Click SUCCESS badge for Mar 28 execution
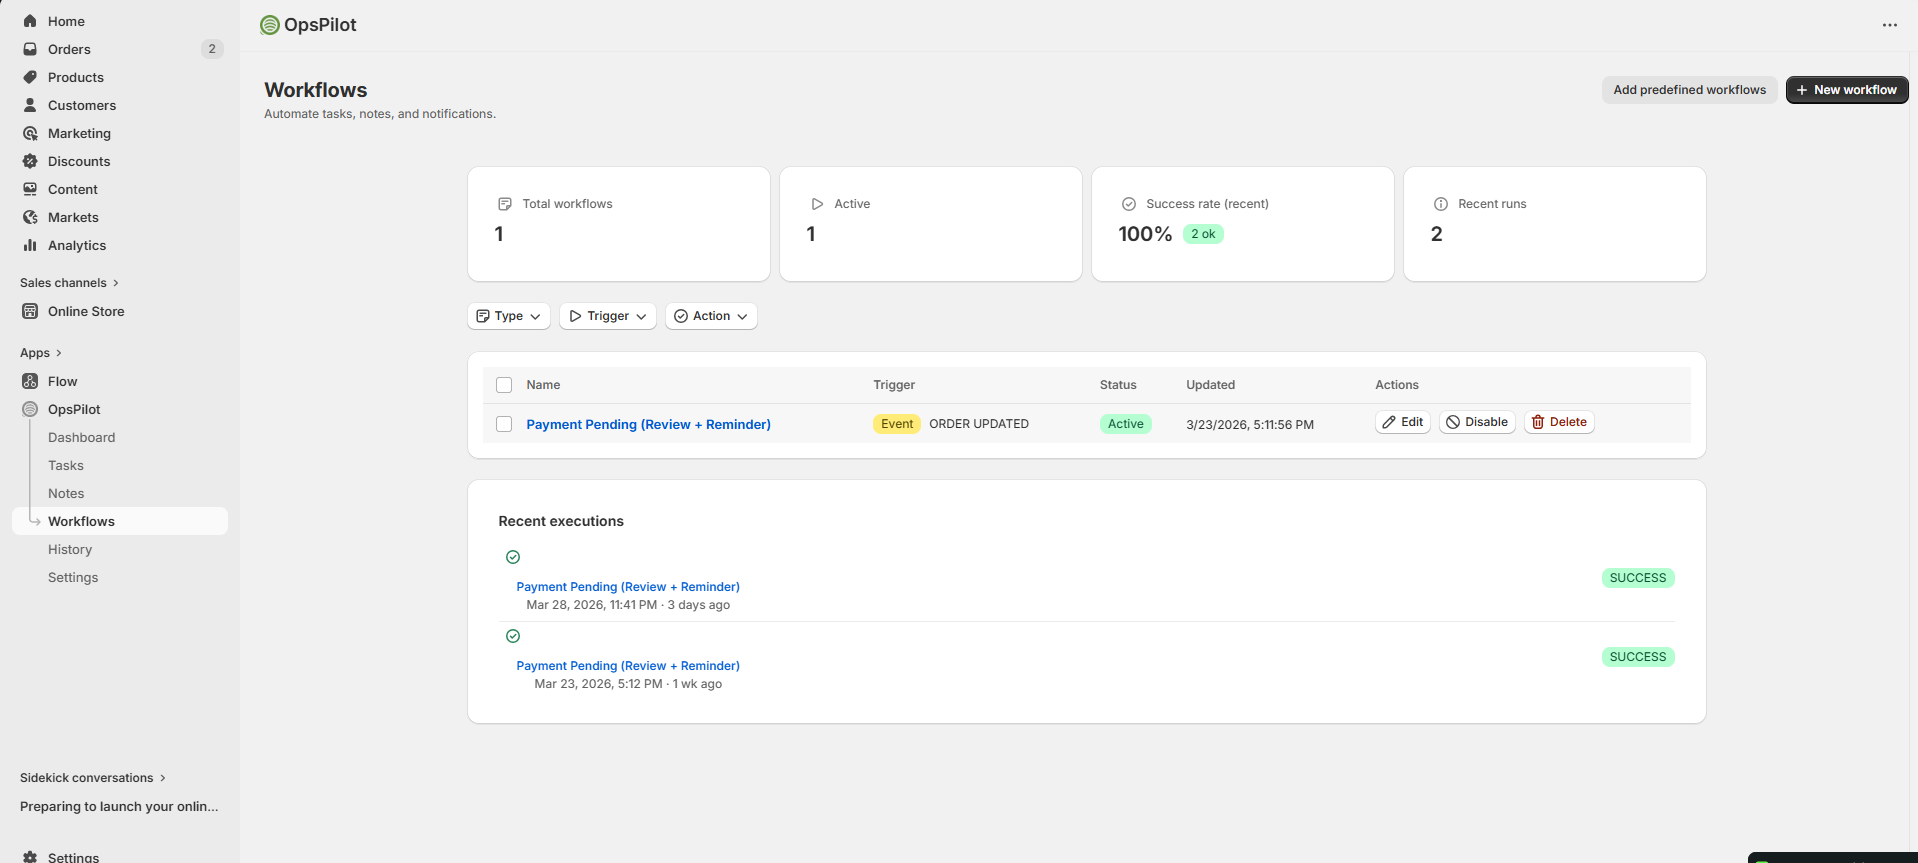 [x=1638, y=578]
